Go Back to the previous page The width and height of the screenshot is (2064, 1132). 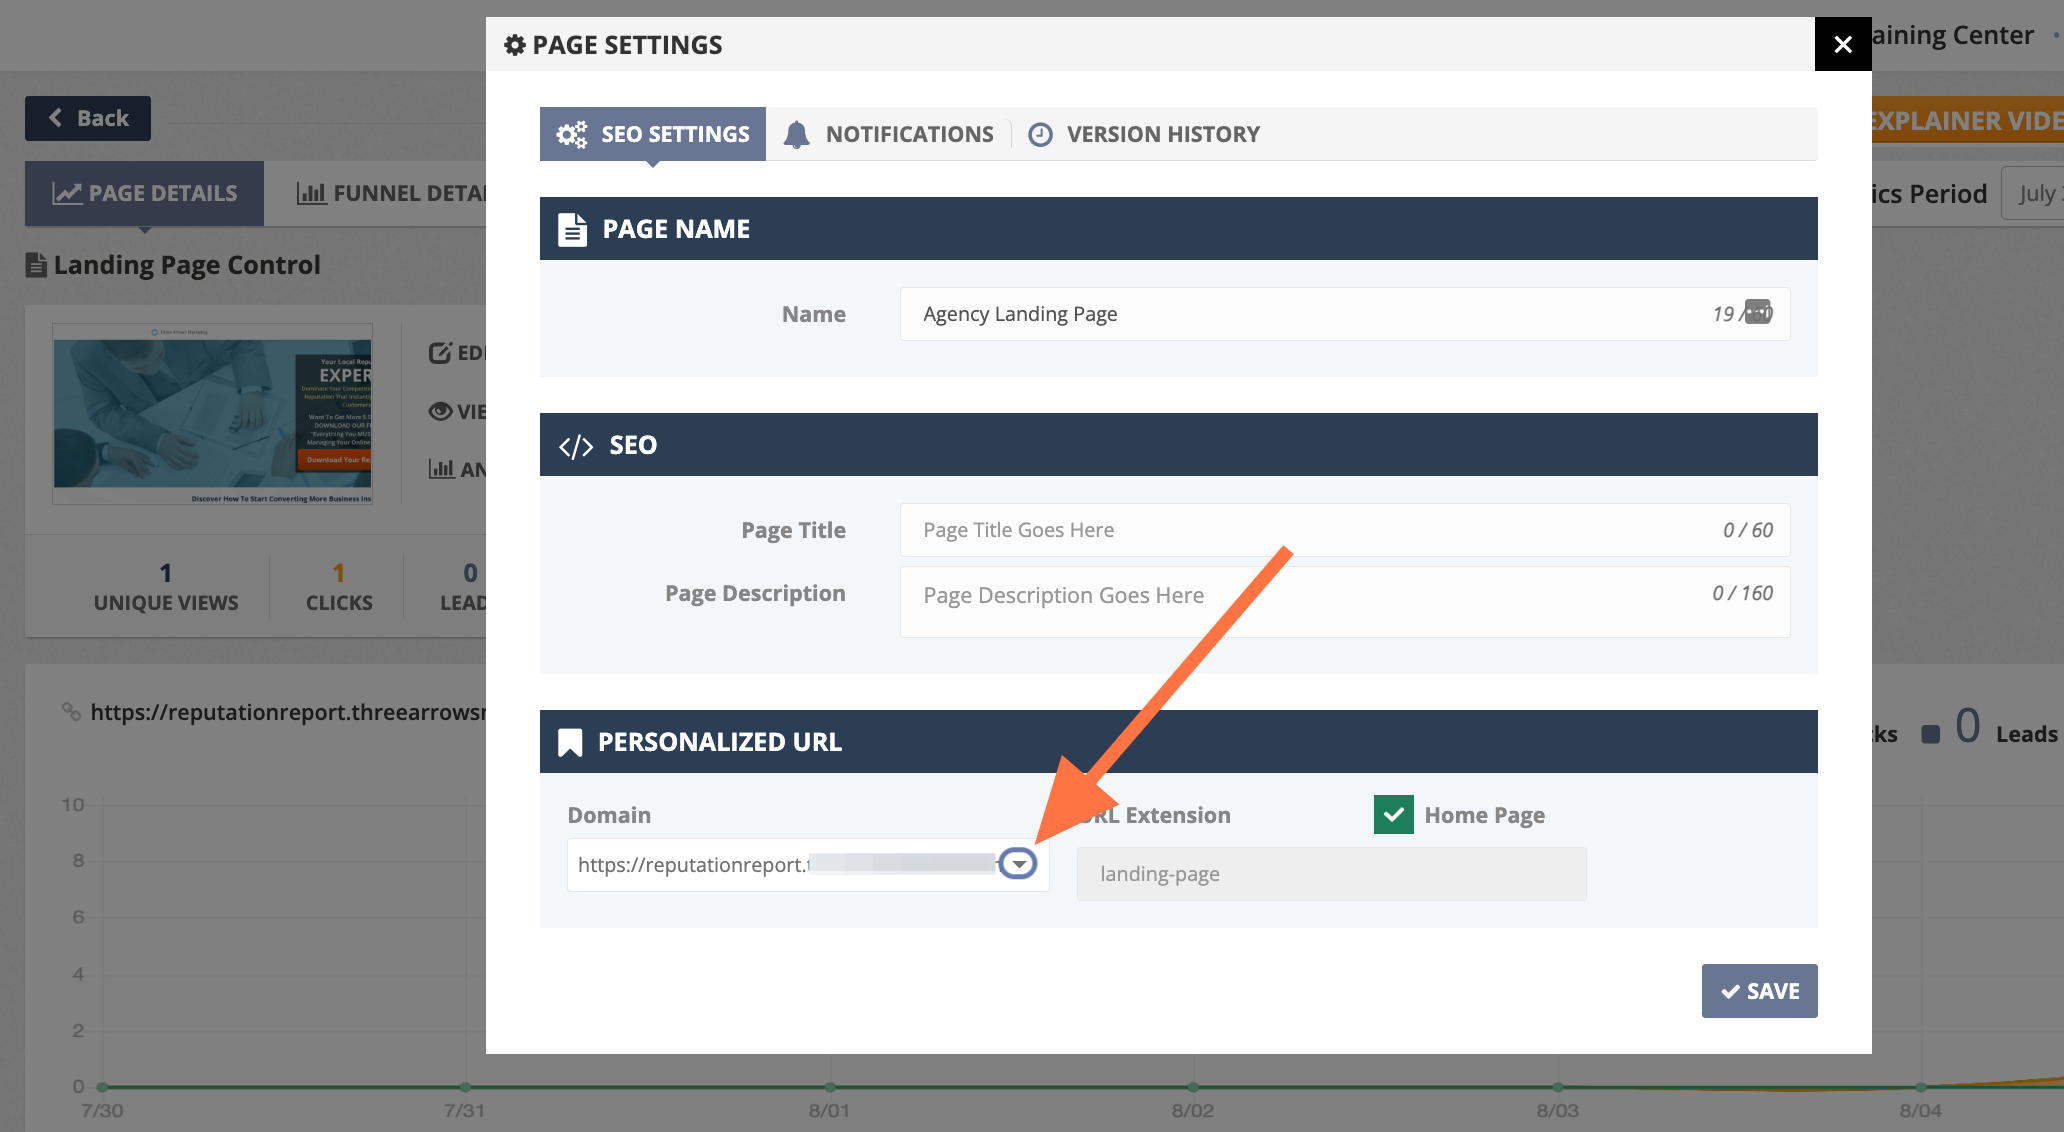point(88,118)
